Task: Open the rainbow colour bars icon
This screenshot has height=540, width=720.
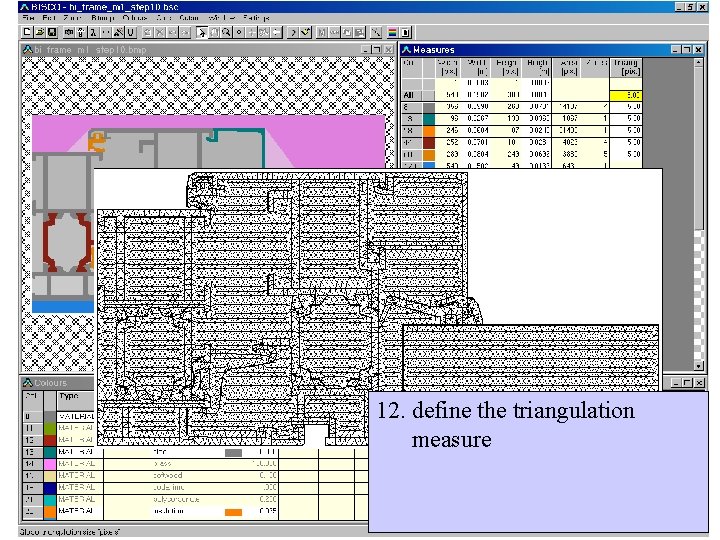Action: 393,32
